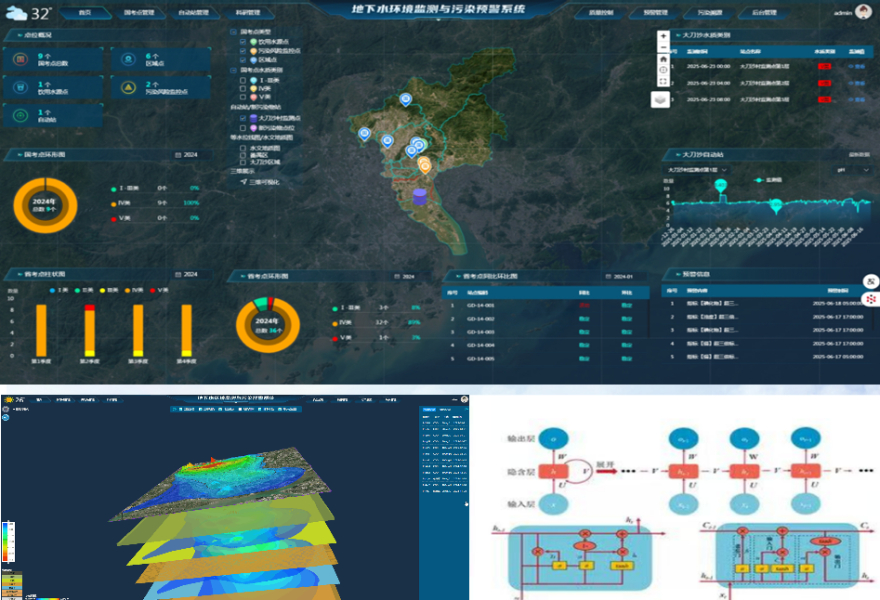Click the map zoom in plus button

(664, 36)
